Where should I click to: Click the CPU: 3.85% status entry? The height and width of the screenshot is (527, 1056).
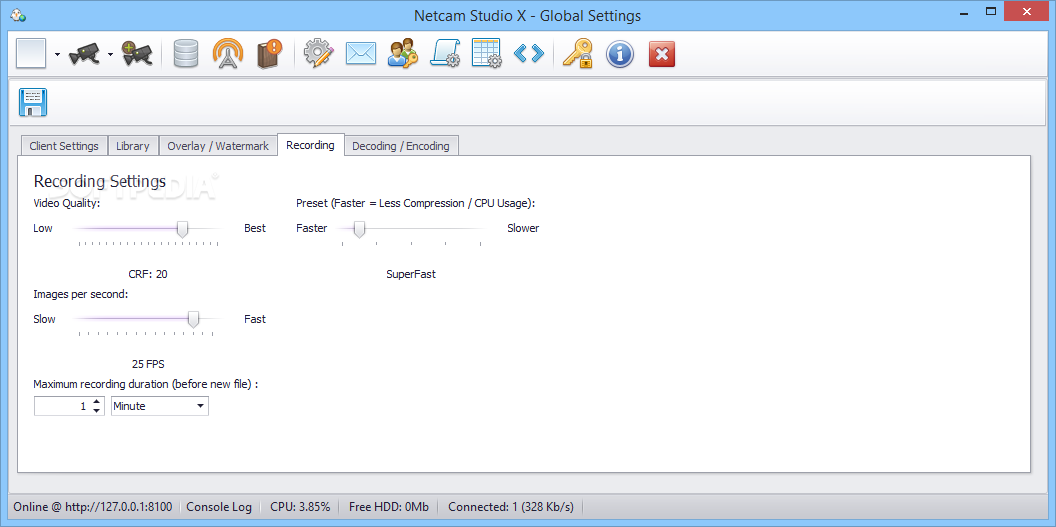[x=300, y=507]
